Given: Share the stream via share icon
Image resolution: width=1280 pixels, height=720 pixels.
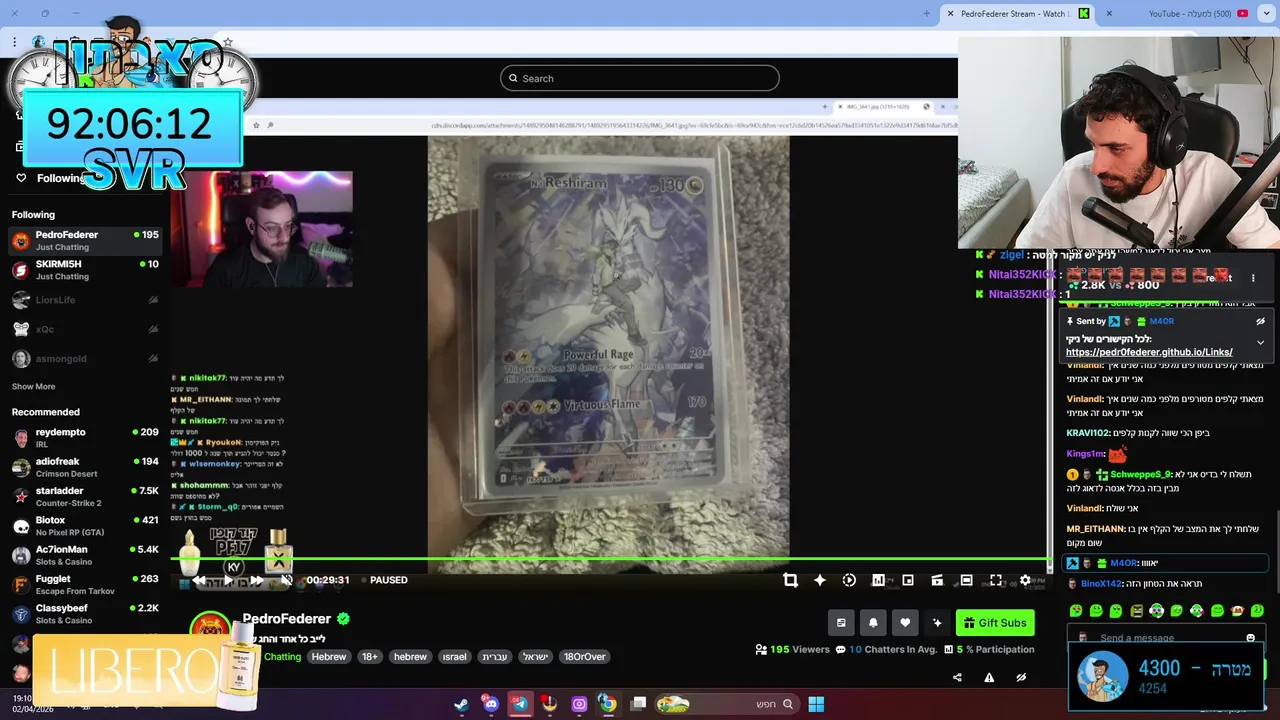Looking at the screenshot, I should point(957,677).
